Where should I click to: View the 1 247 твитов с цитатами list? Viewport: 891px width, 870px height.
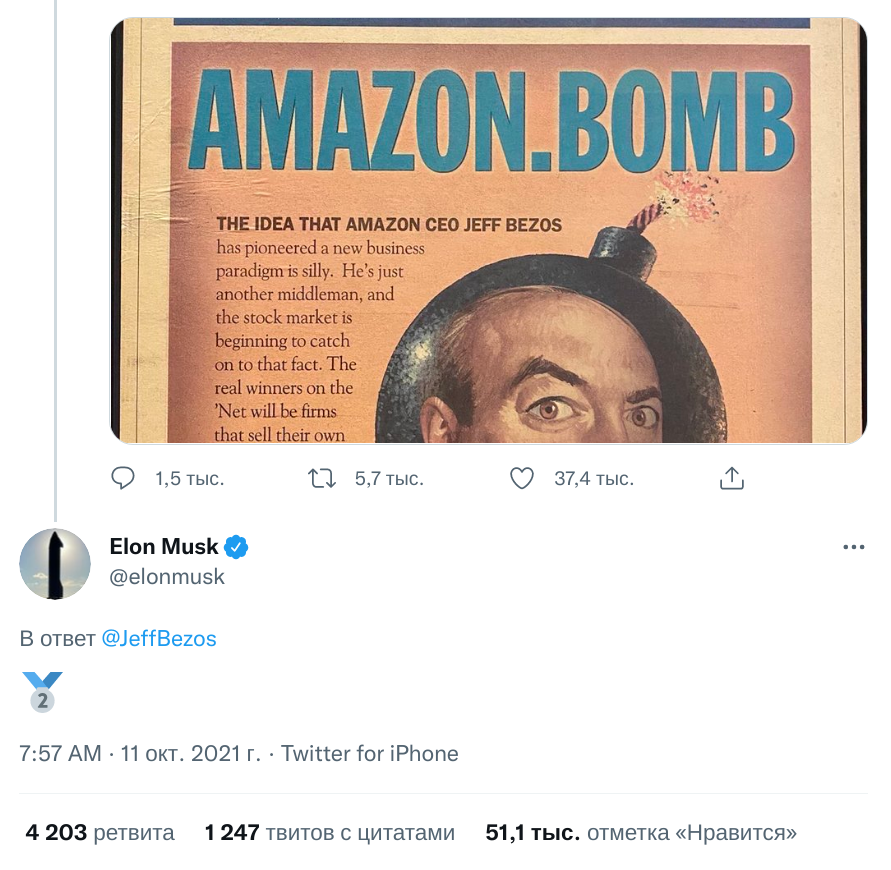click(x=329, y=832)
